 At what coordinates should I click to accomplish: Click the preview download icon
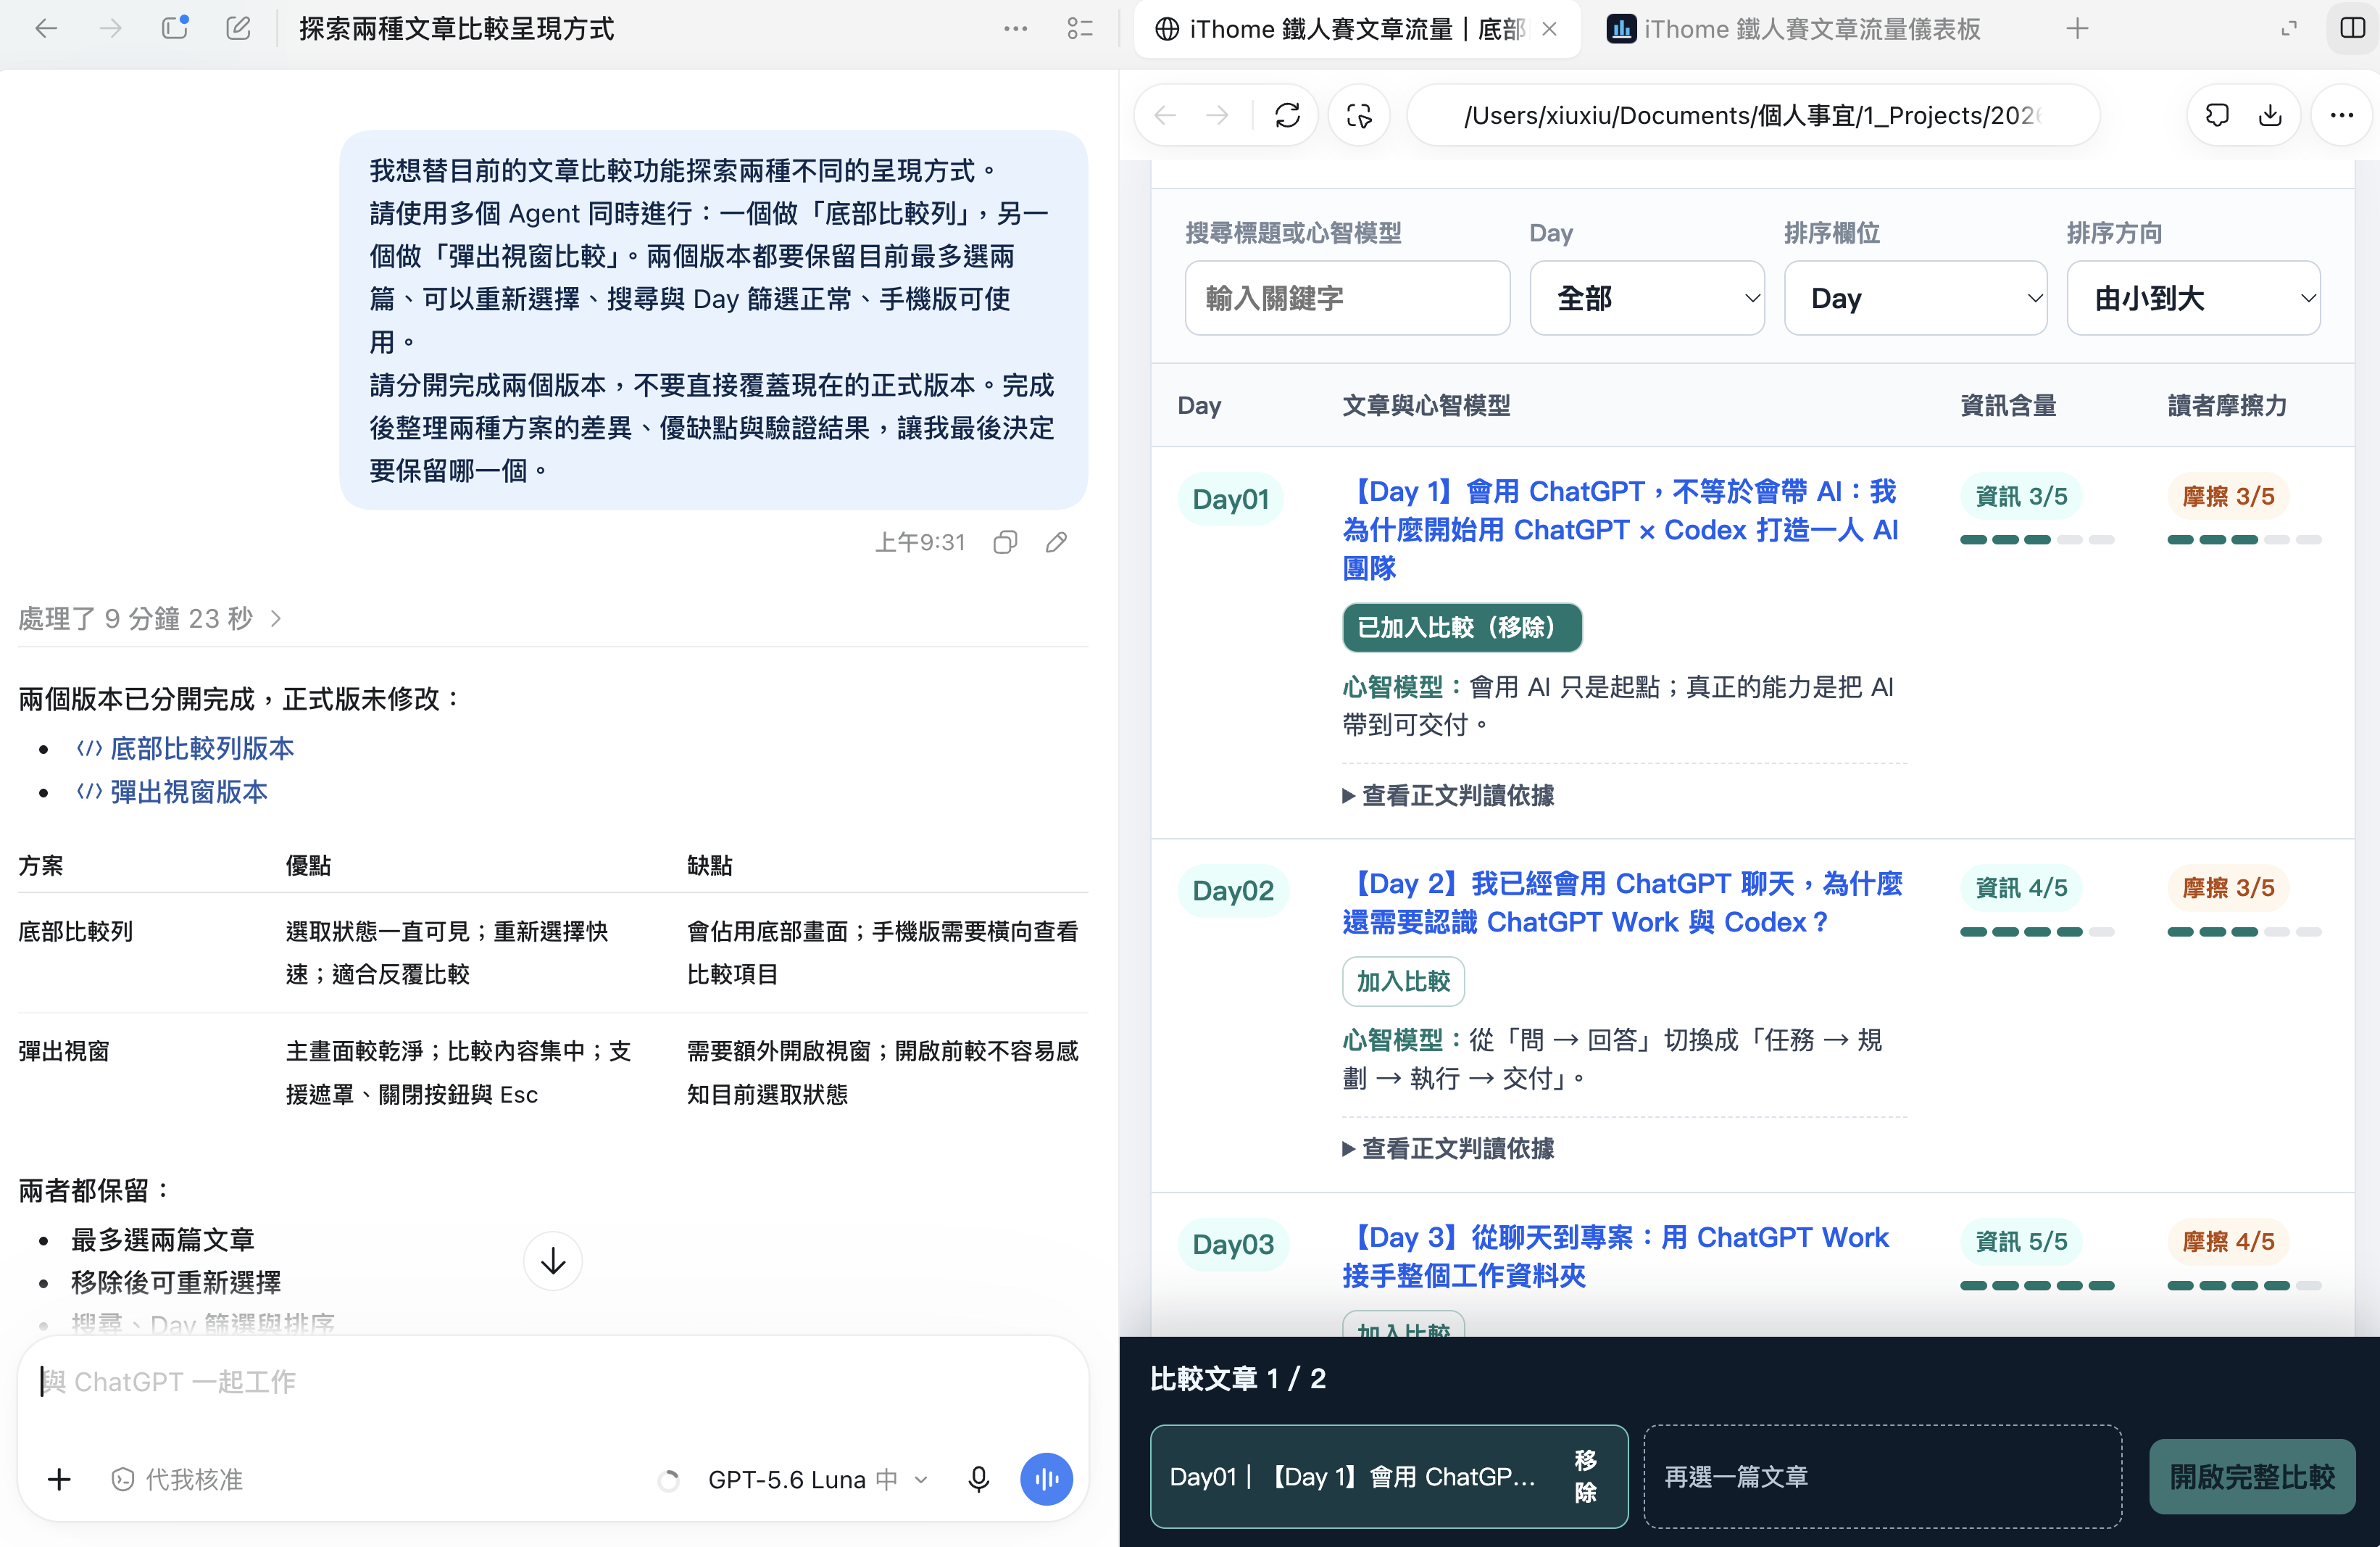2271,116
